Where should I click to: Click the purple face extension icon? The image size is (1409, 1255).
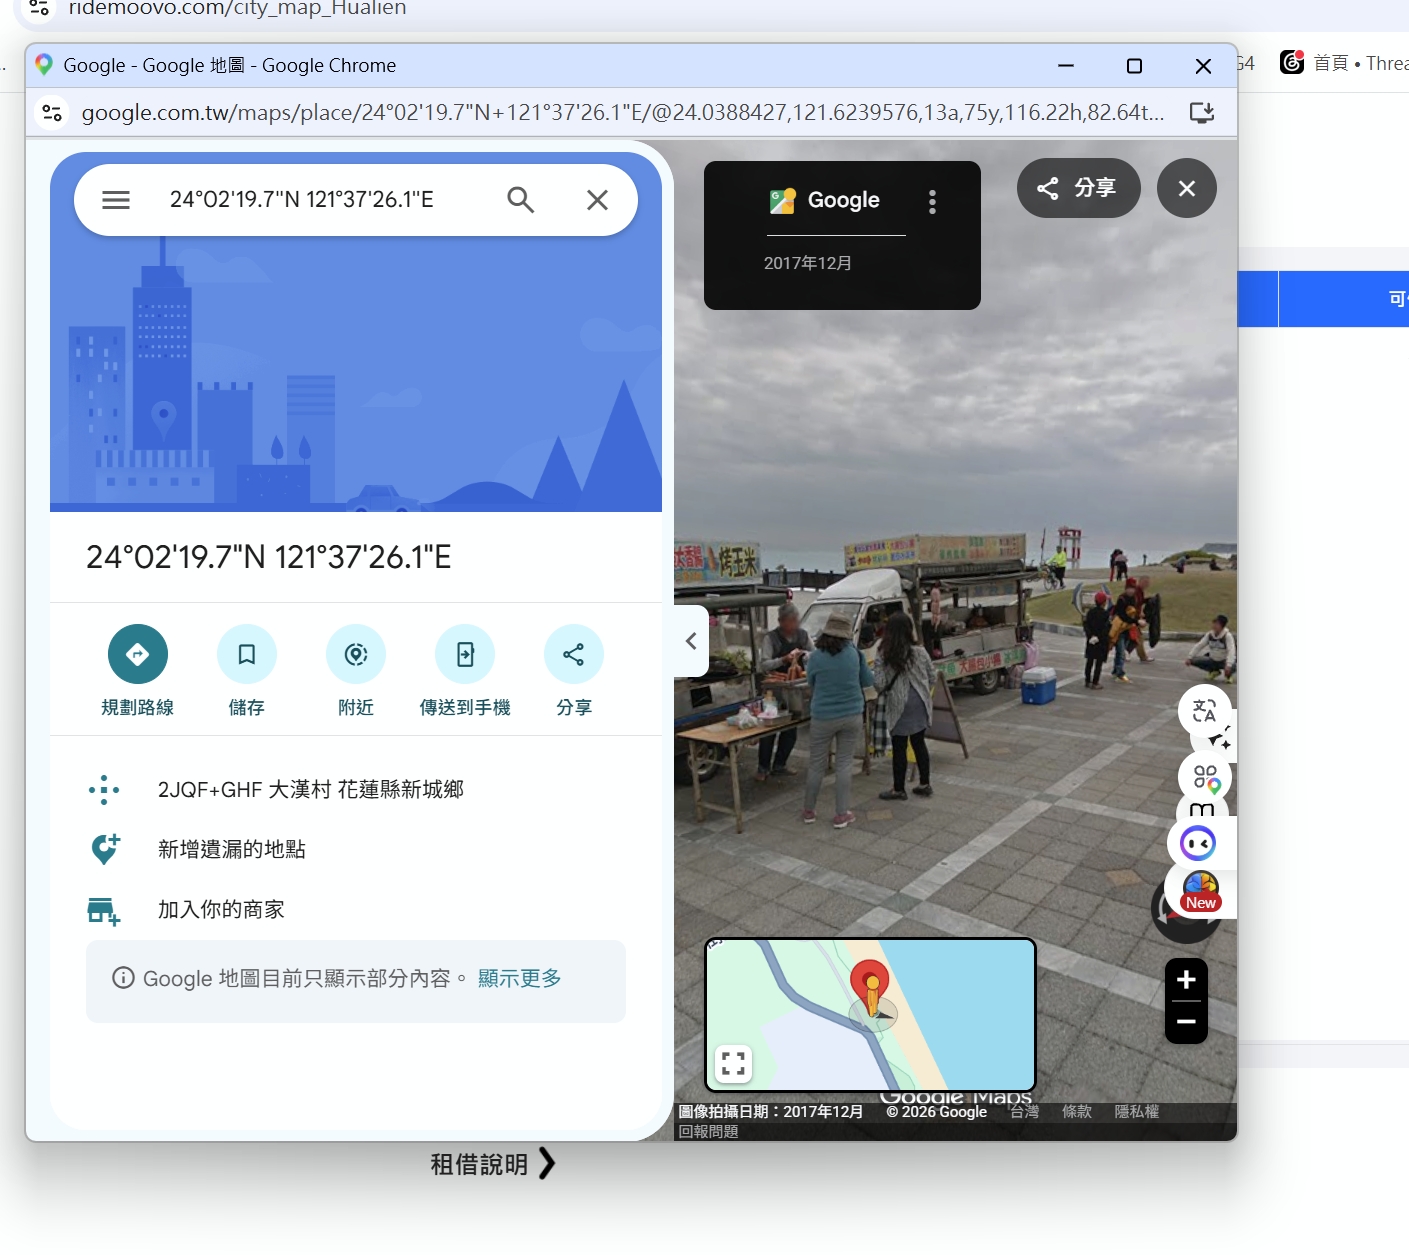pos(1198,843)
